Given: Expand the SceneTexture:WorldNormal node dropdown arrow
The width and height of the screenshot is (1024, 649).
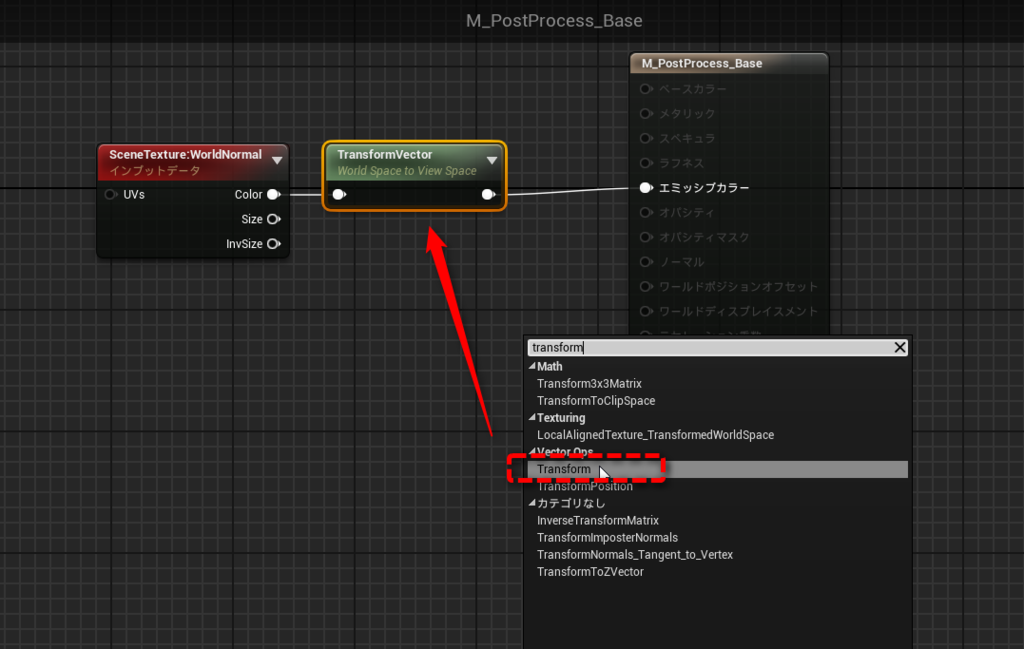Looking at the screenshot, I should [278, 161].
